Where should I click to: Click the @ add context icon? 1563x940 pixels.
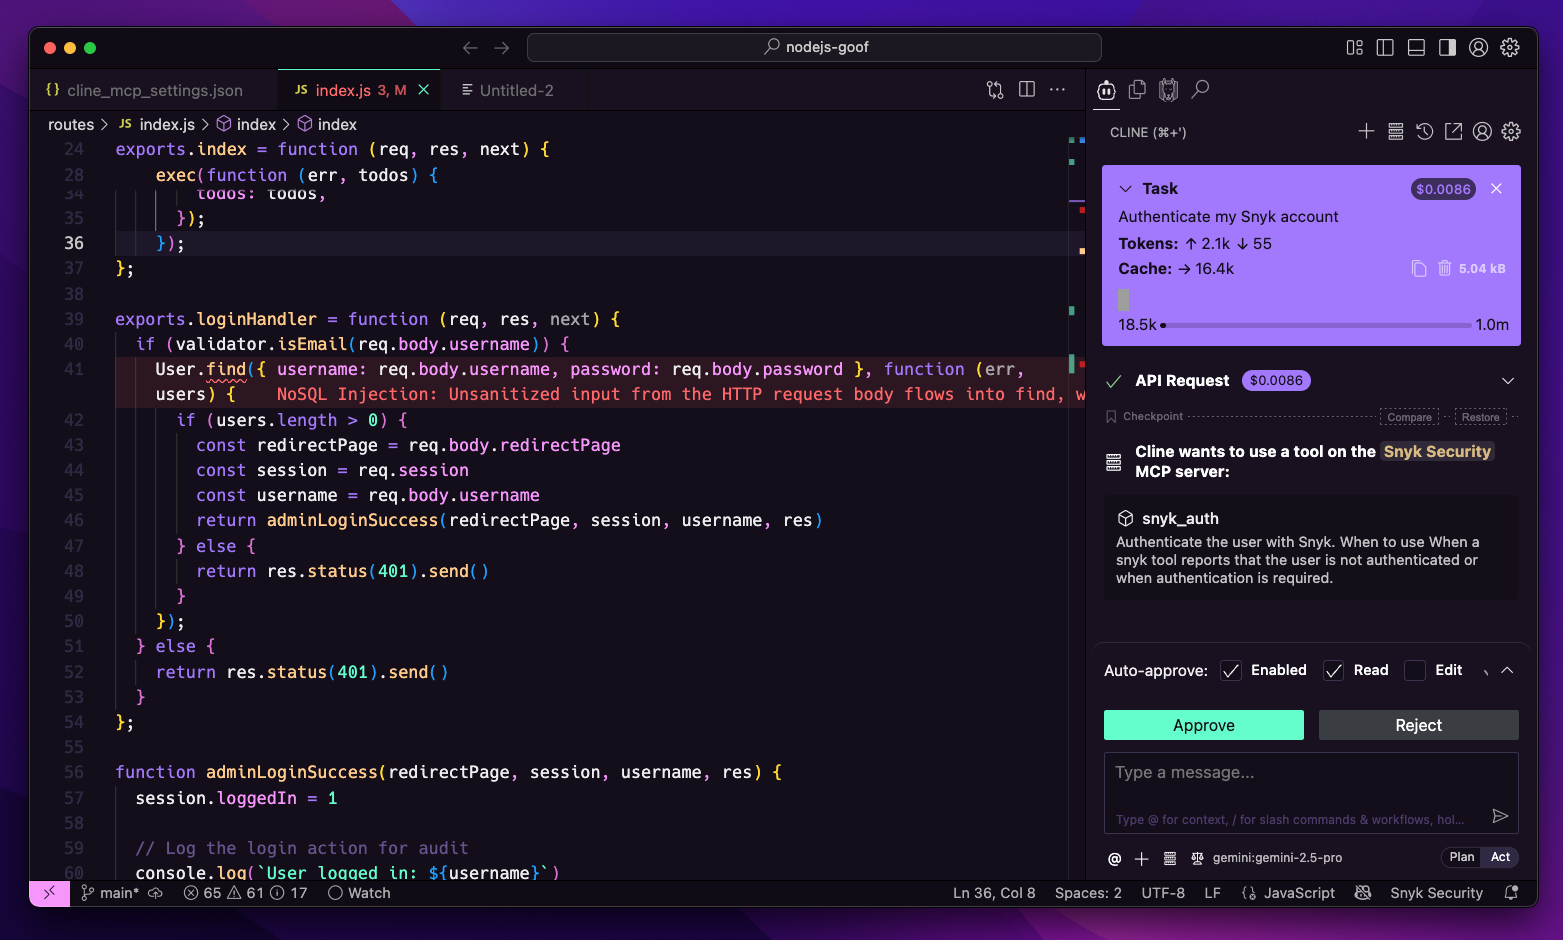pyautogui.click(x=1115, y=858)
